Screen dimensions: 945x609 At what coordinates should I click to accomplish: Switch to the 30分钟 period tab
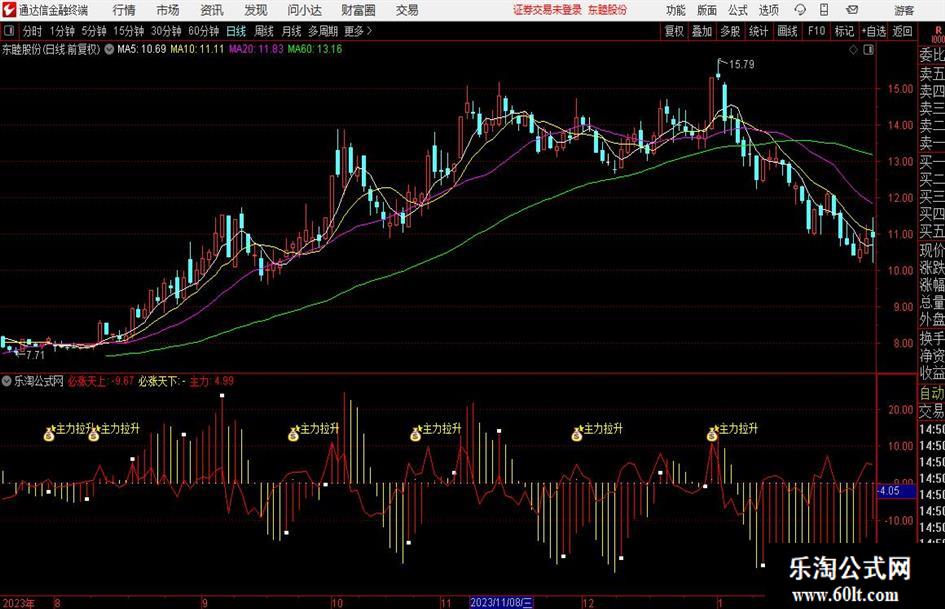[x=166, y=31]
